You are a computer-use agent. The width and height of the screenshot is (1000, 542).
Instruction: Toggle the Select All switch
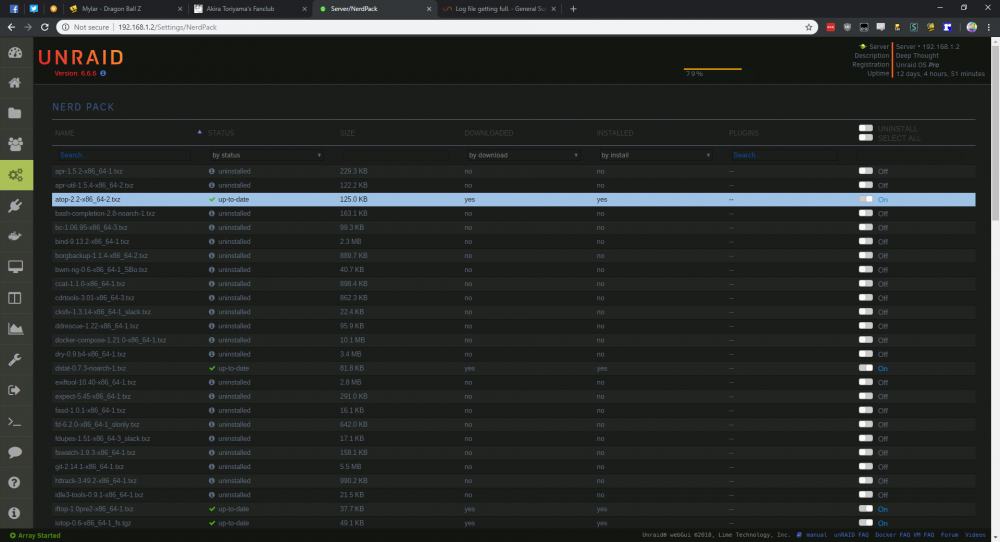(x=865, y=138)
